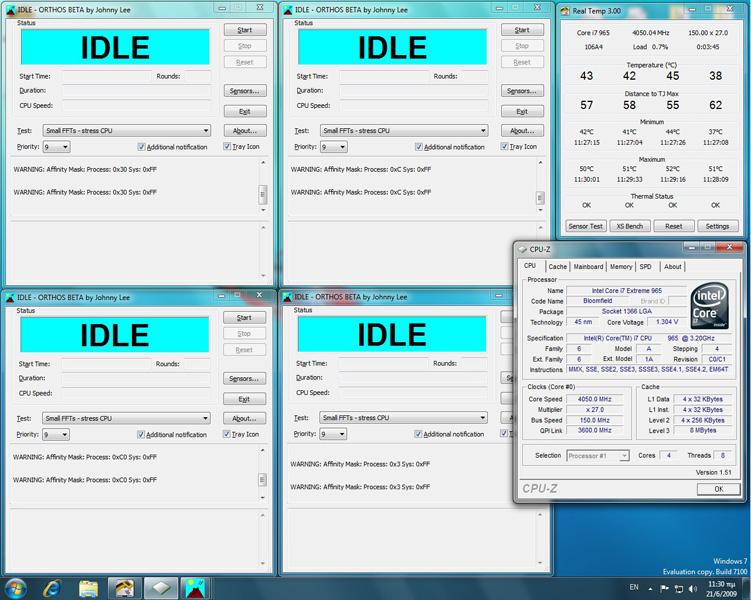Click OK in the CPU-Z window
751x600 pixels.
point(718,489)
